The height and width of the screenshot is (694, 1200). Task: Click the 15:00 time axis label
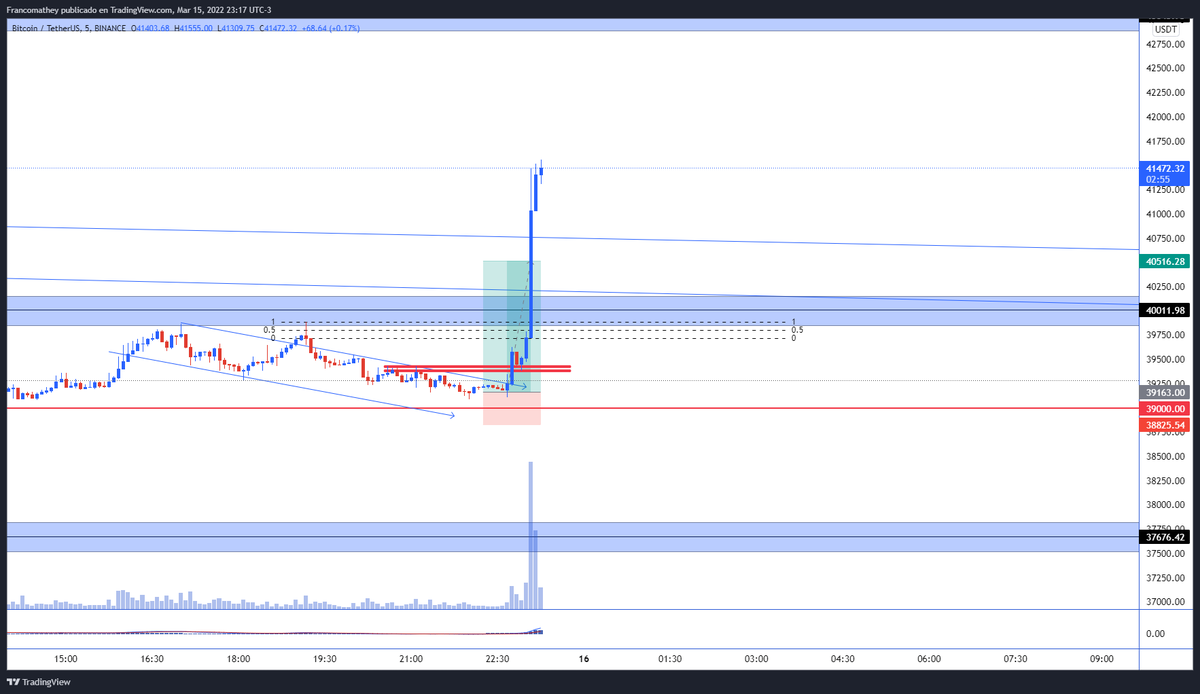66,659
